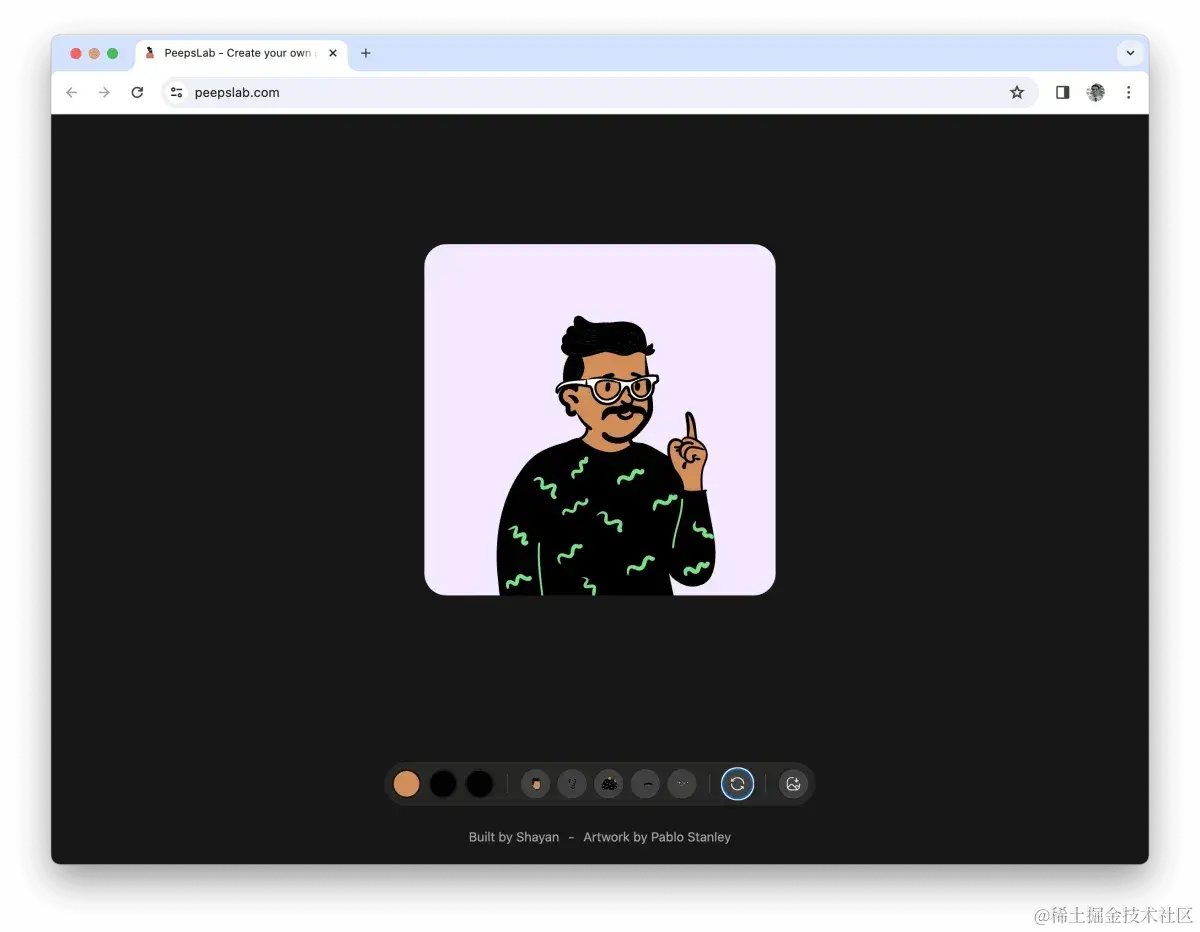Viewport: 1200px width, 932px height.
Task: Expand the tab search dropdown arrow
Action: click(1130, 53)
